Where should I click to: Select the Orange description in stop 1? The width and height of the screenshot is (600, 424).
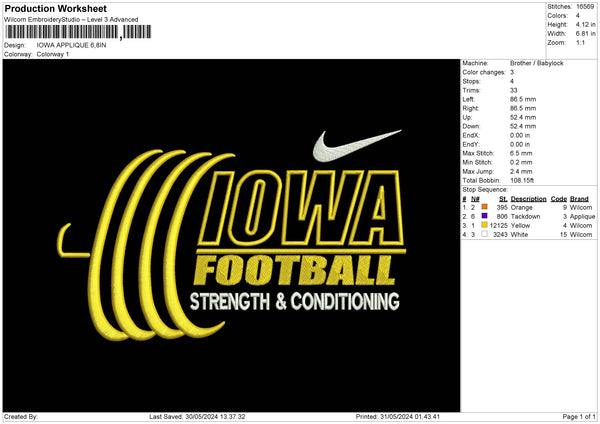click(x=522, y=207)
